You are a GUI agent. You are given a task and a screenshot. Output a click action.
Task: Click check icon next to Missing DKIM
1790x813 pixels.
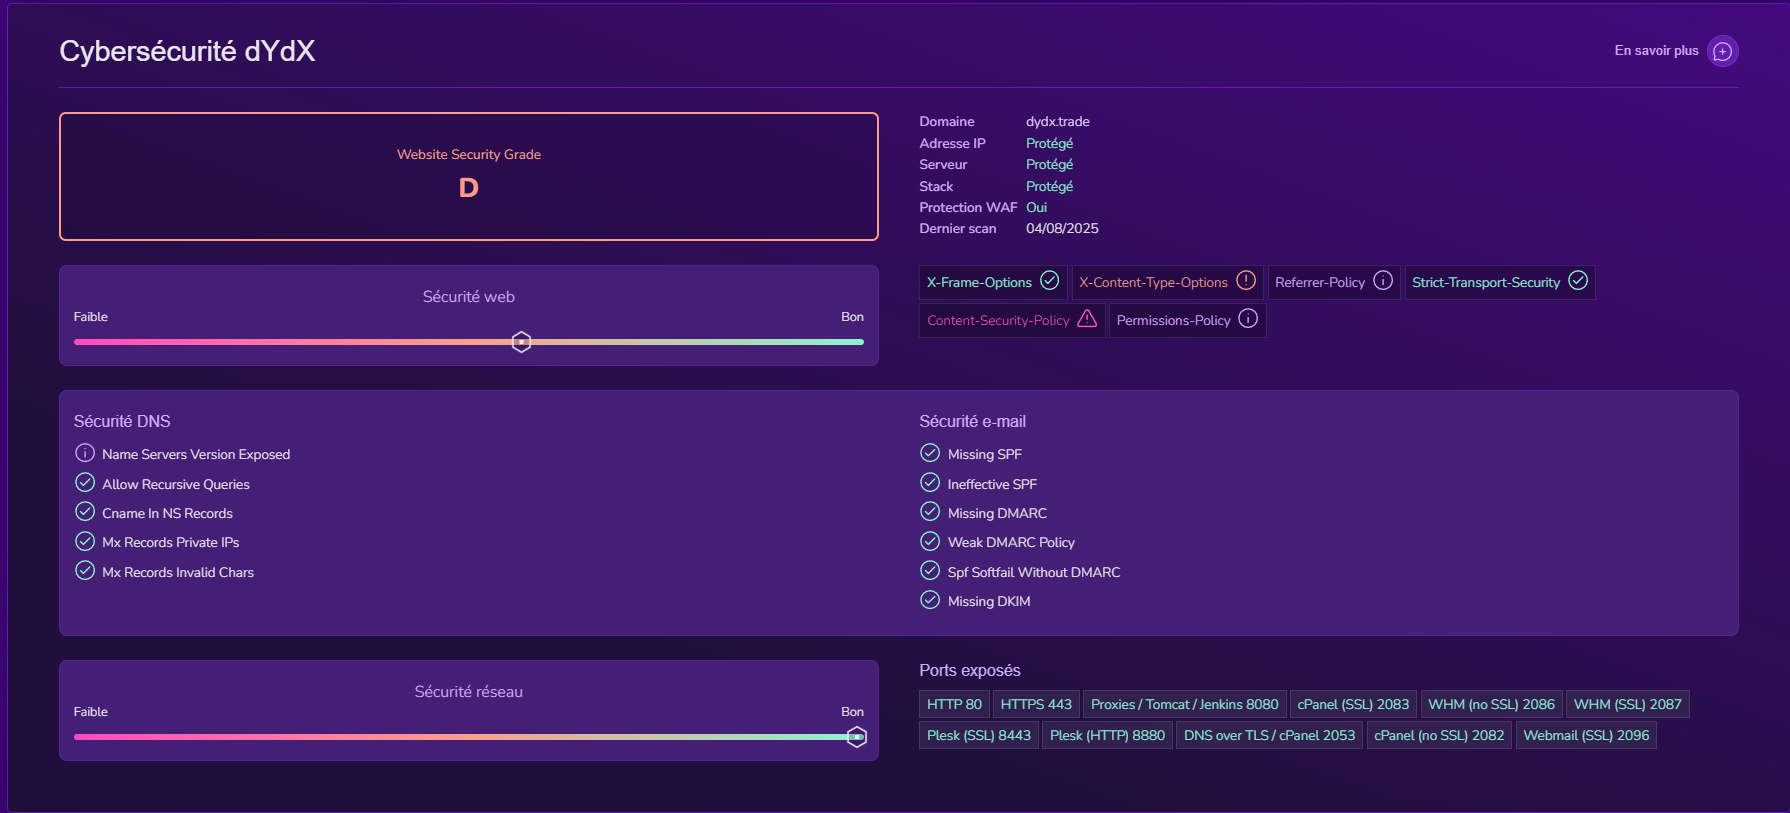click(930, 600)
